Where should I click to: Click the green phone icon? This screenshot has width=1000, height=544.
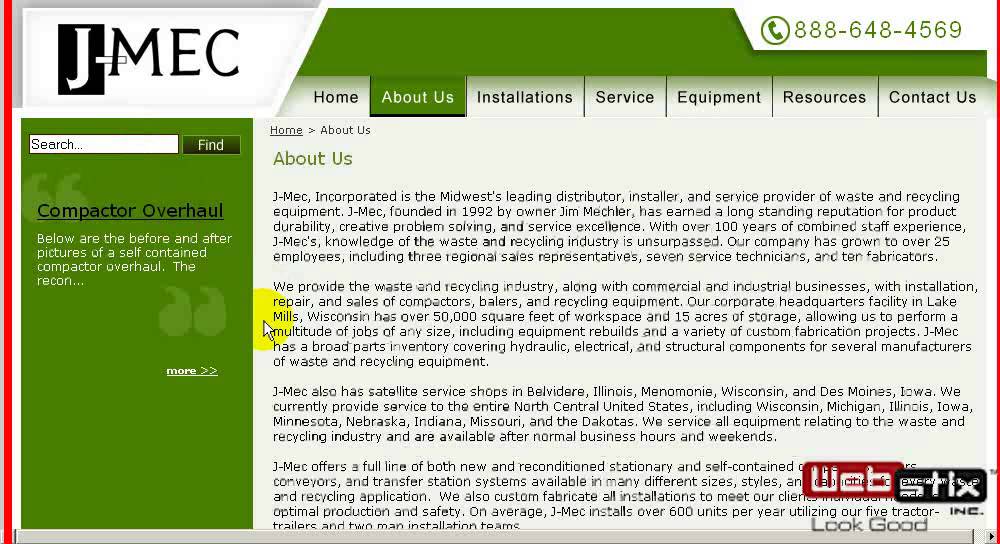point(775,30)
